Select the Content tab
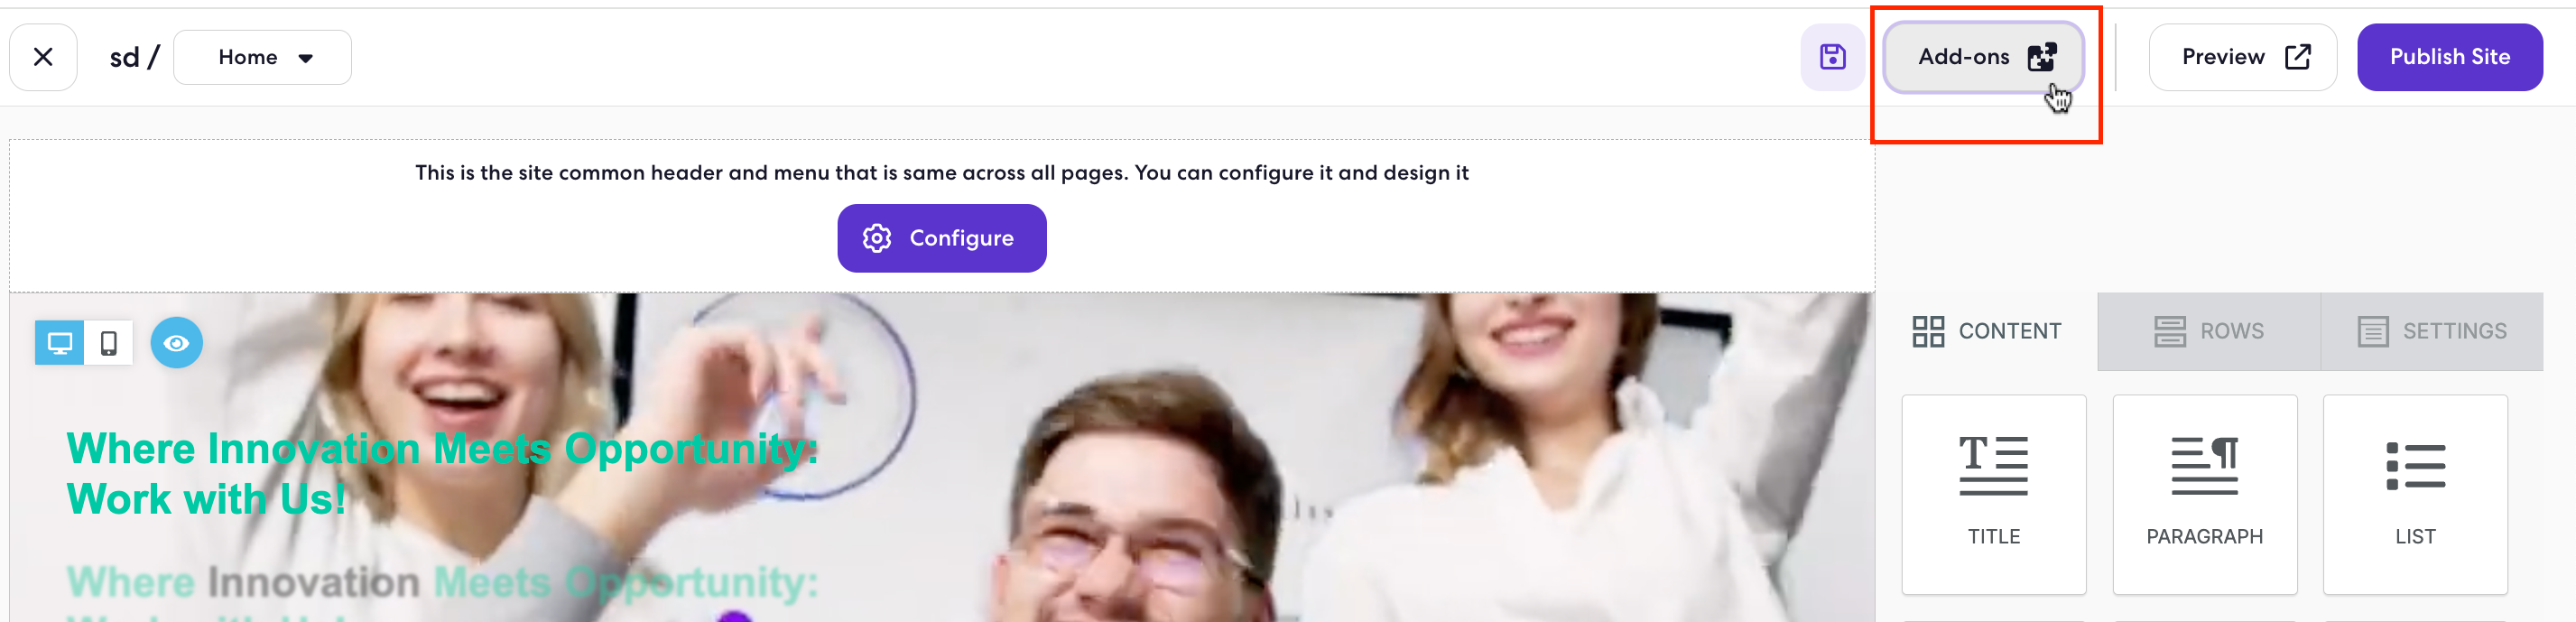 pyautogui.click(x=1986, y=331)
